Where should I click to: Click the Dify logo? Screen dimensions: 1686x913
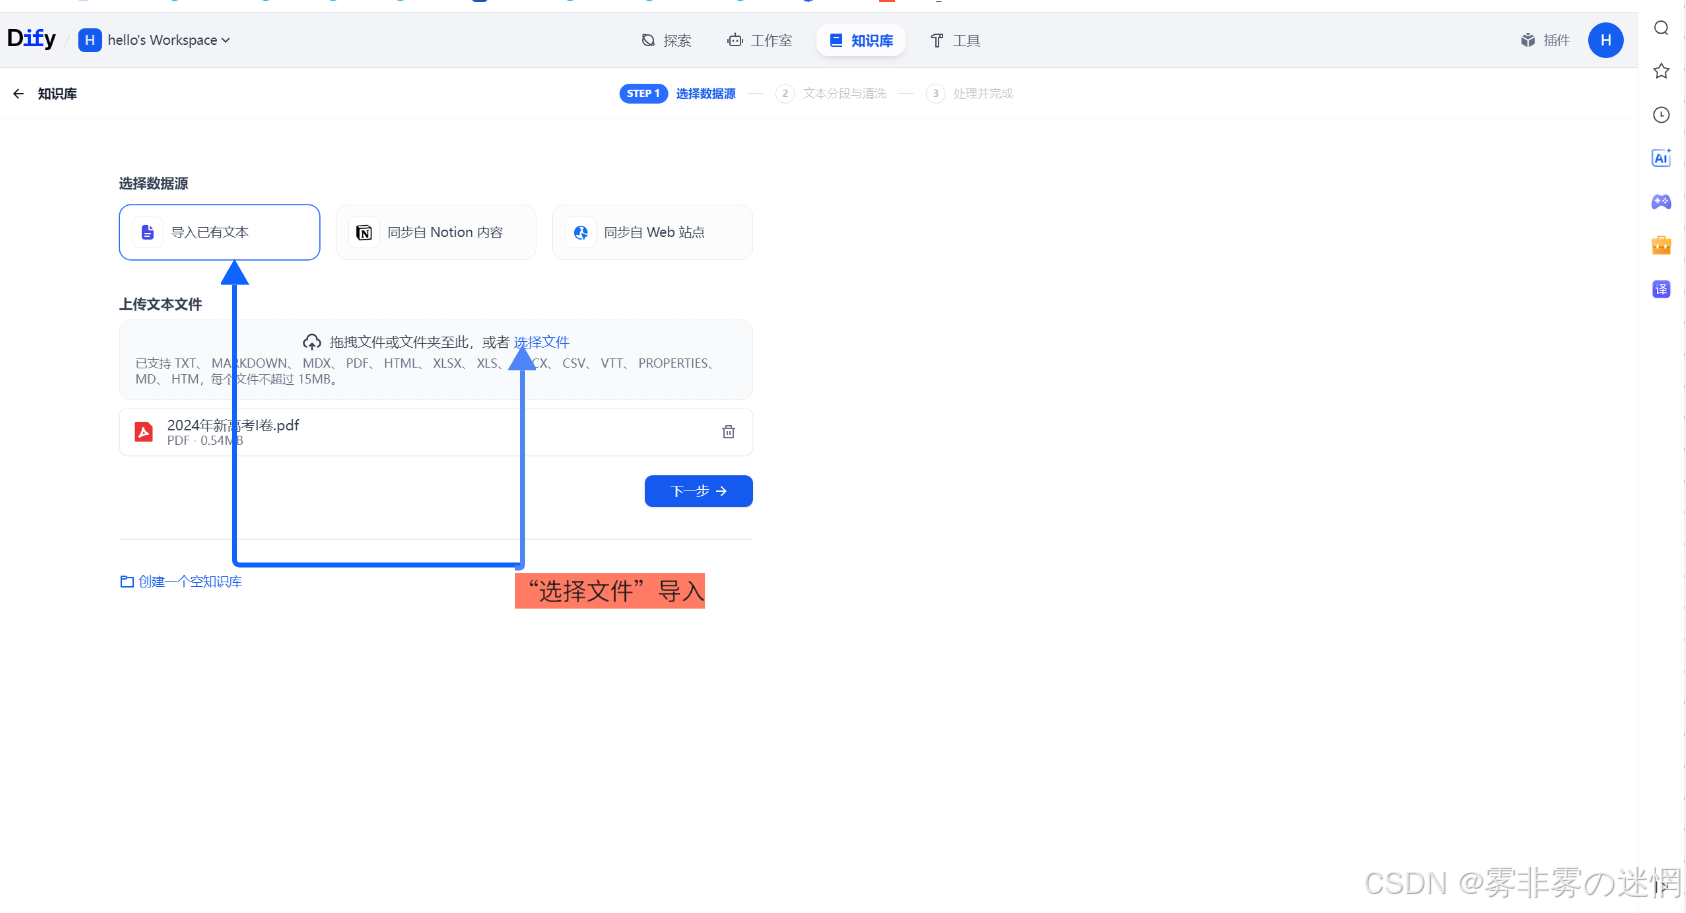pos(31,39)
